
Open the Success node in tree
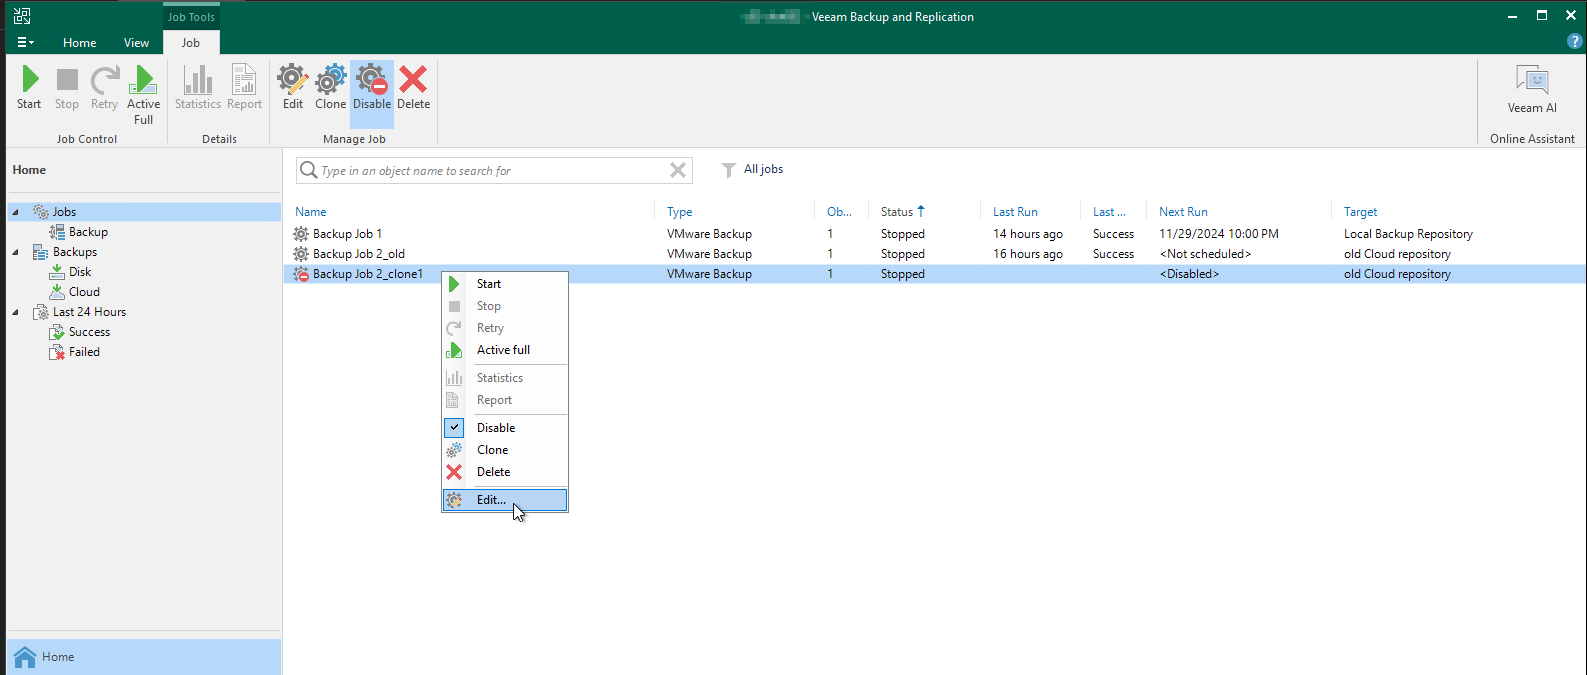tap(89, 332)
